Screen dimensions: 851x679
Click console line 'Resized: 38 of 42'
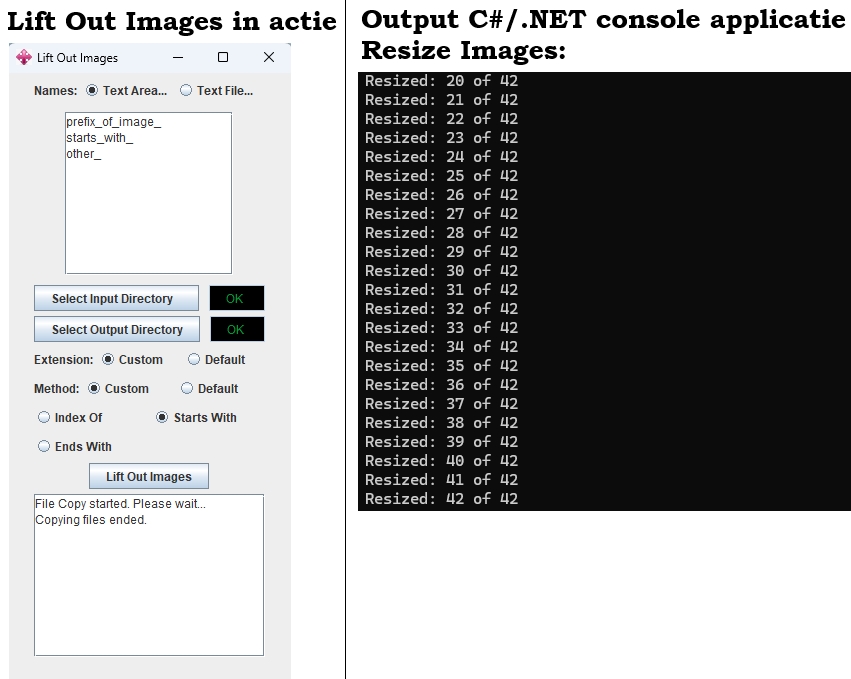(x=441, y=423)
